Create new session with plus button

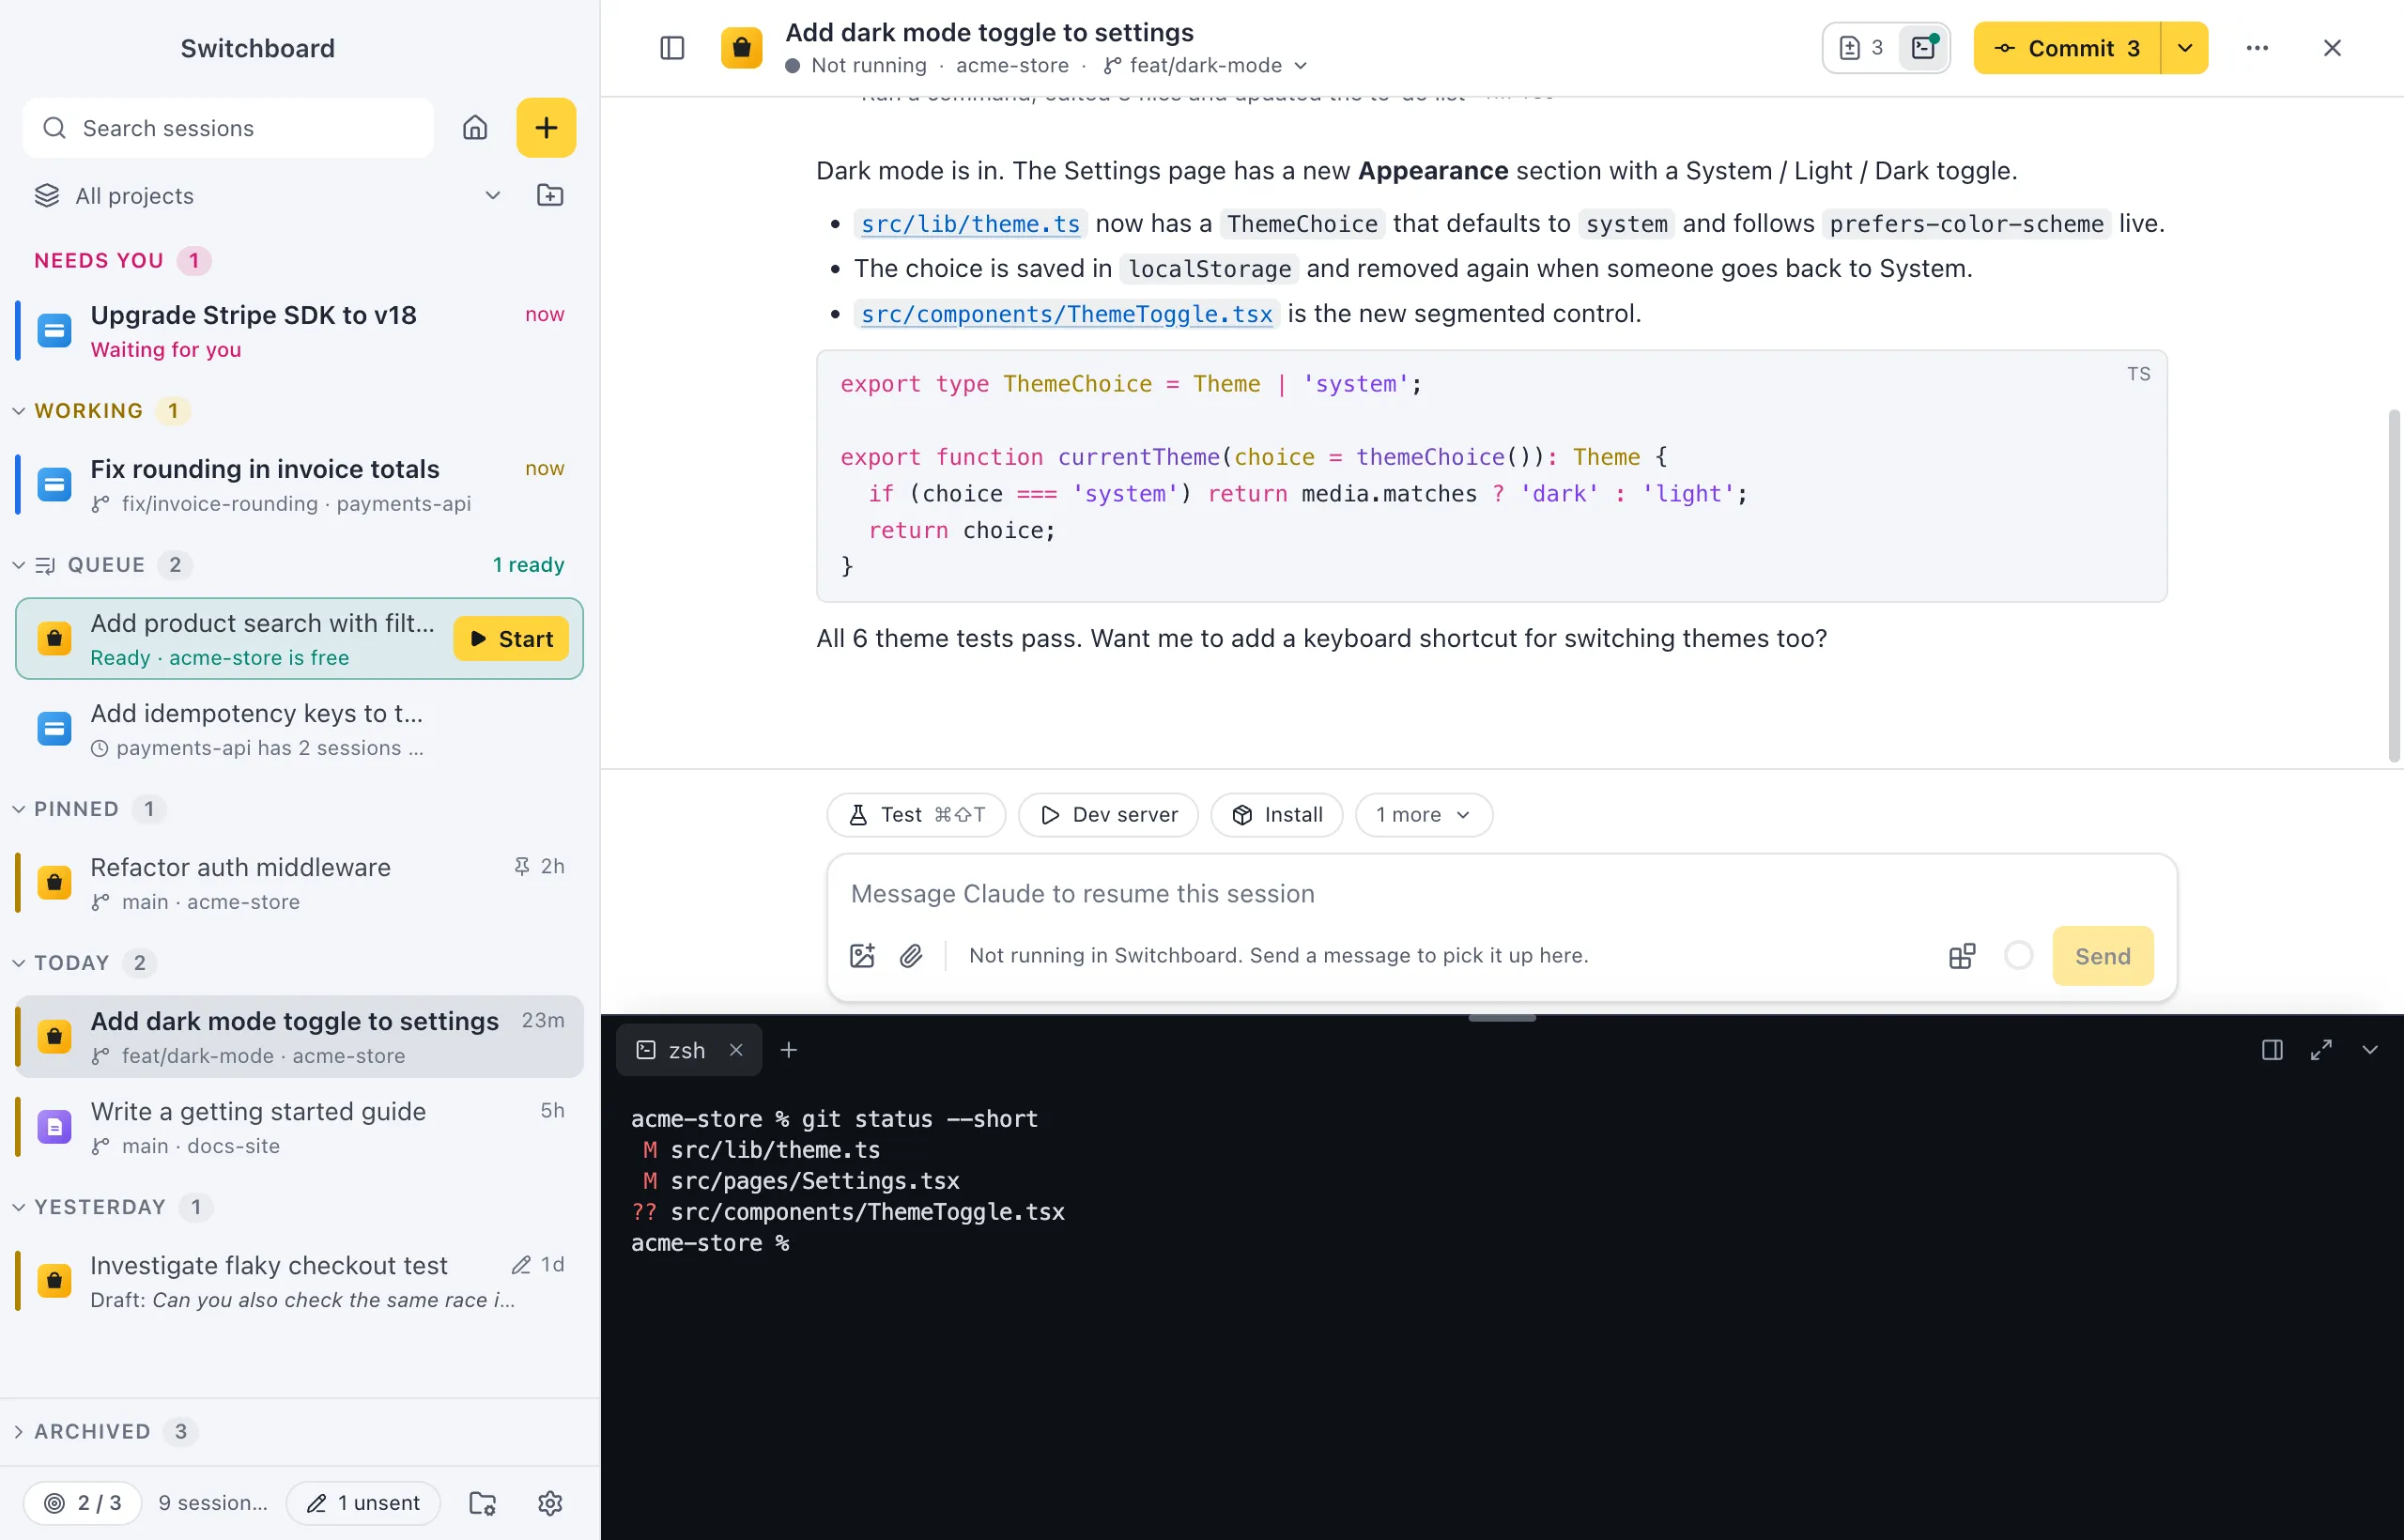[546, 128]
